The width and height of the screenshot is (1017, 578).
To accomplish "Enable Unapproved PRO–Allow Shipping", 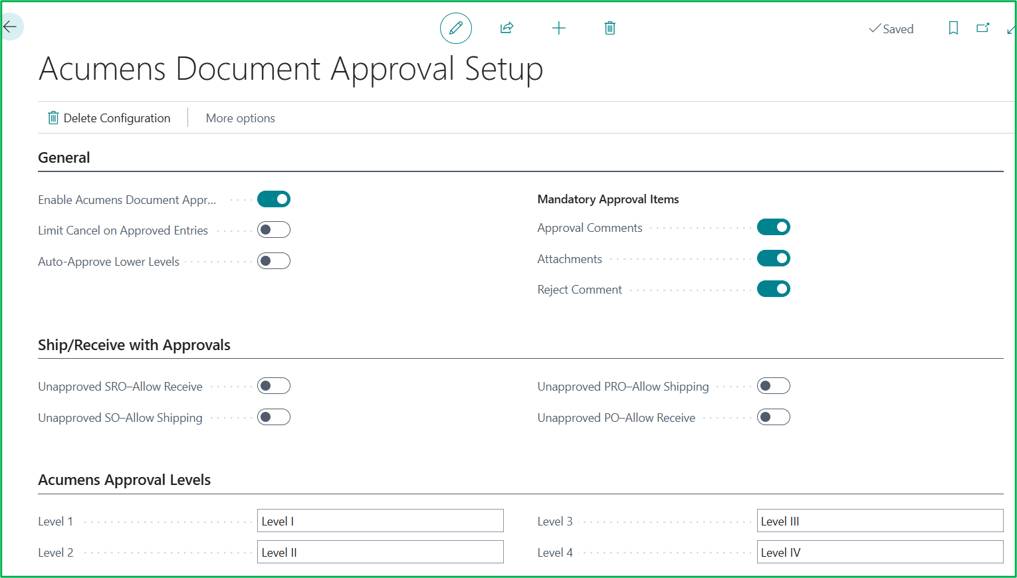I will 773,386.
